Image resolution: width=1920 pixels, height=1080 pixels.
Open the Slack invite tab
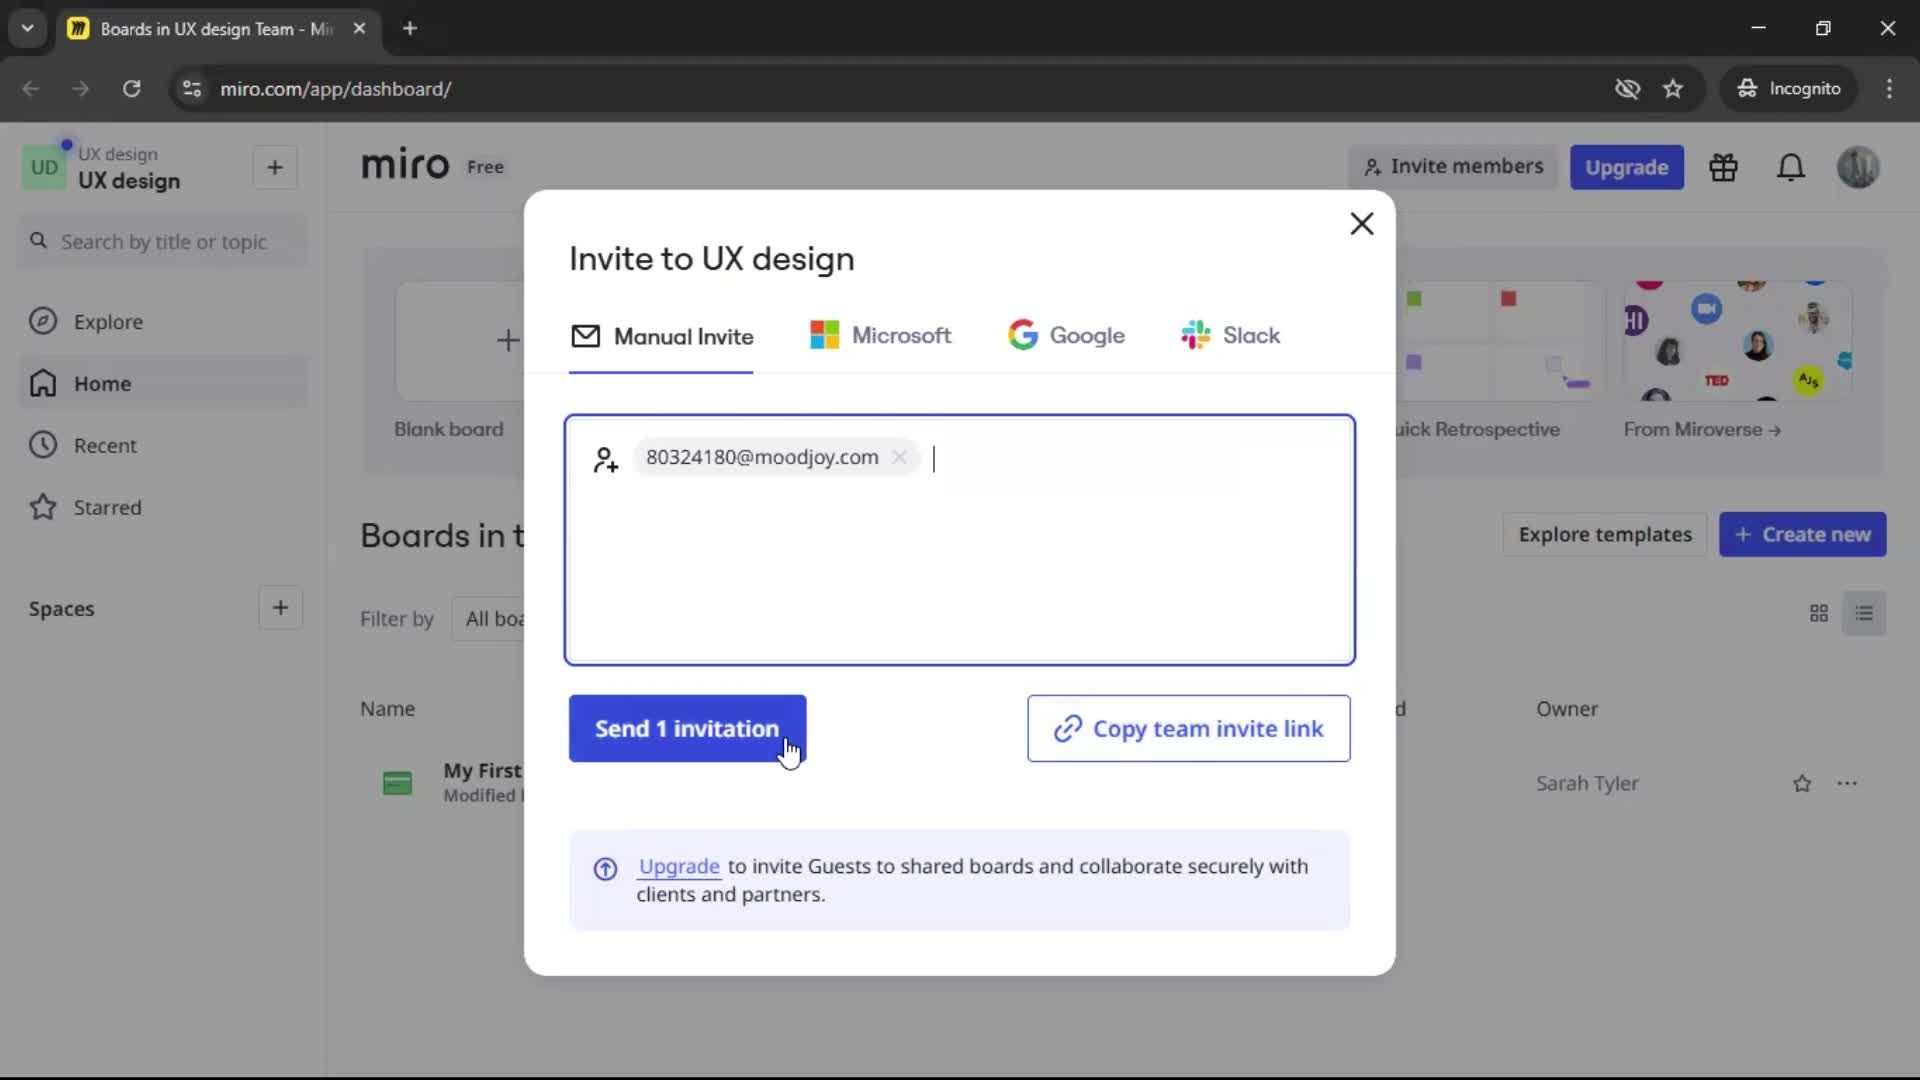pyautogui.click(x=1230, y=335)
